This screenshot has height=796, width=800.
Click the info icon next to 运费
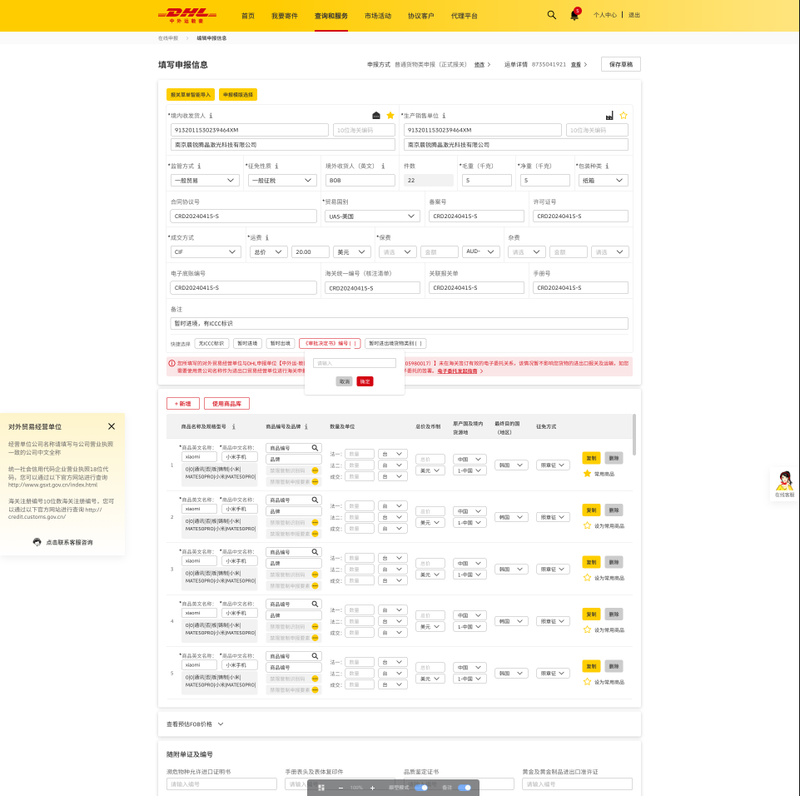267,238
